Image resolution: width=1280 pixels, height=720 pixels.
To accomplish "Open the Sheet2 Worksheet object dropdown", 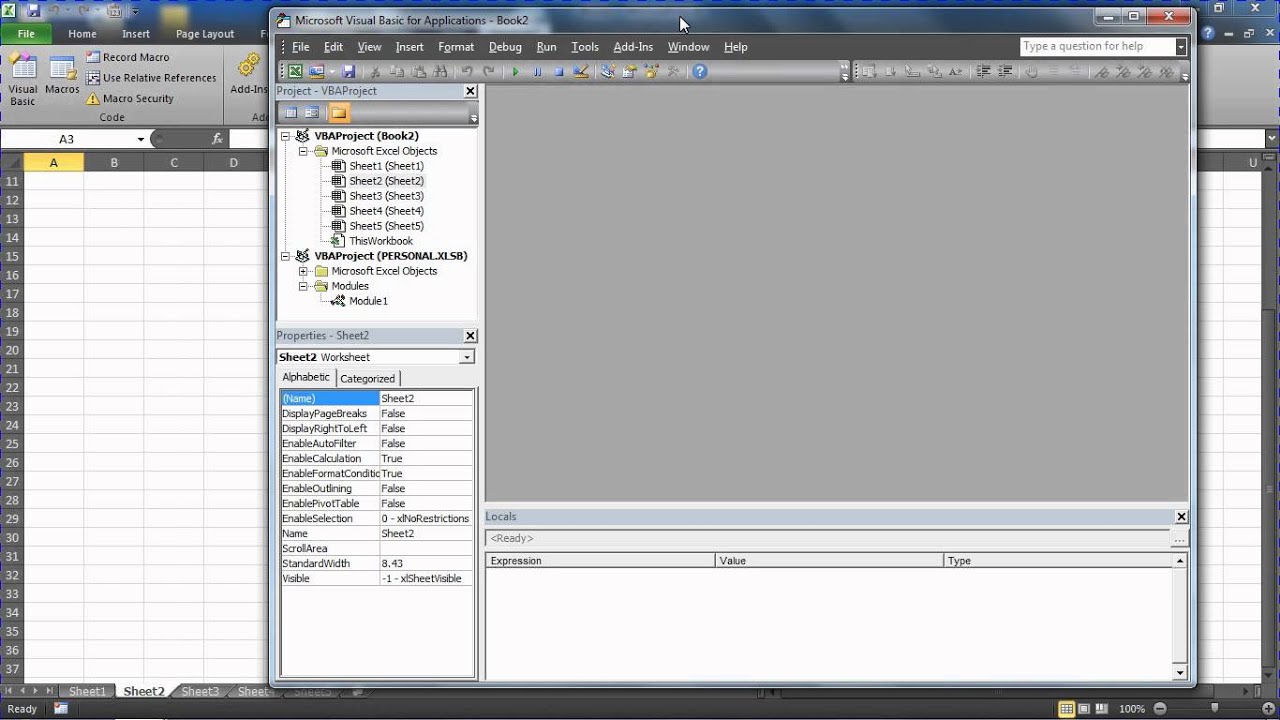I will pyautogui.click(x=467, y=357).
